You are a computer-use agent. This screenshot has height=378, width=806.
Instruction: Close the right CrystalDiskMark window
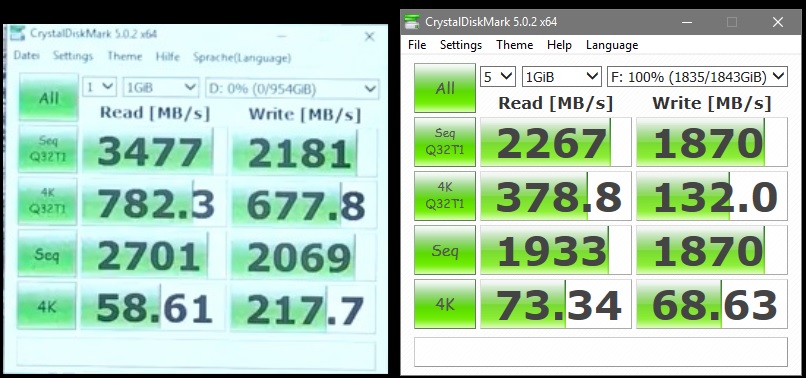pyautogui.click(x=778, y=22)
